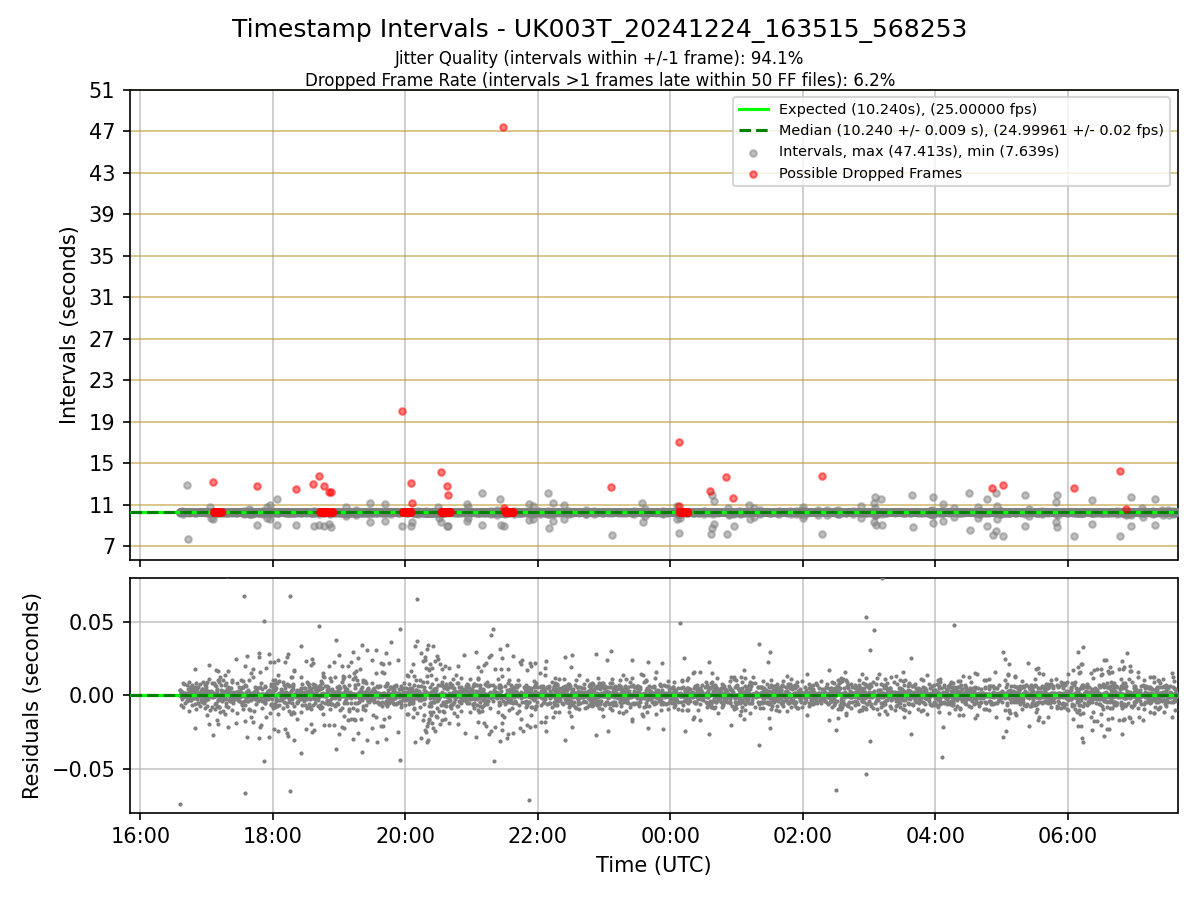Click the '0.05' tick label on the residuals axis
1200x900 pixels.
92,622
